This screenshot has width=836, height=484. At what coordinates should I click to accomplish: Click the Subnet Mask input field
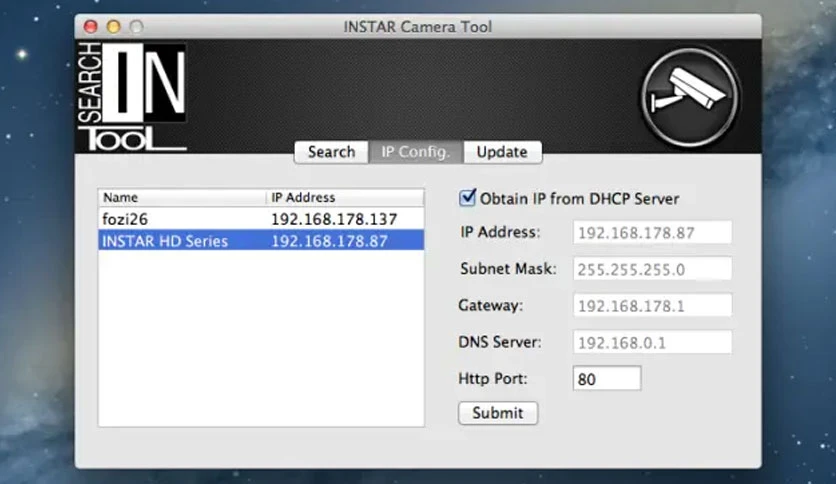click(x=652, y=269)
